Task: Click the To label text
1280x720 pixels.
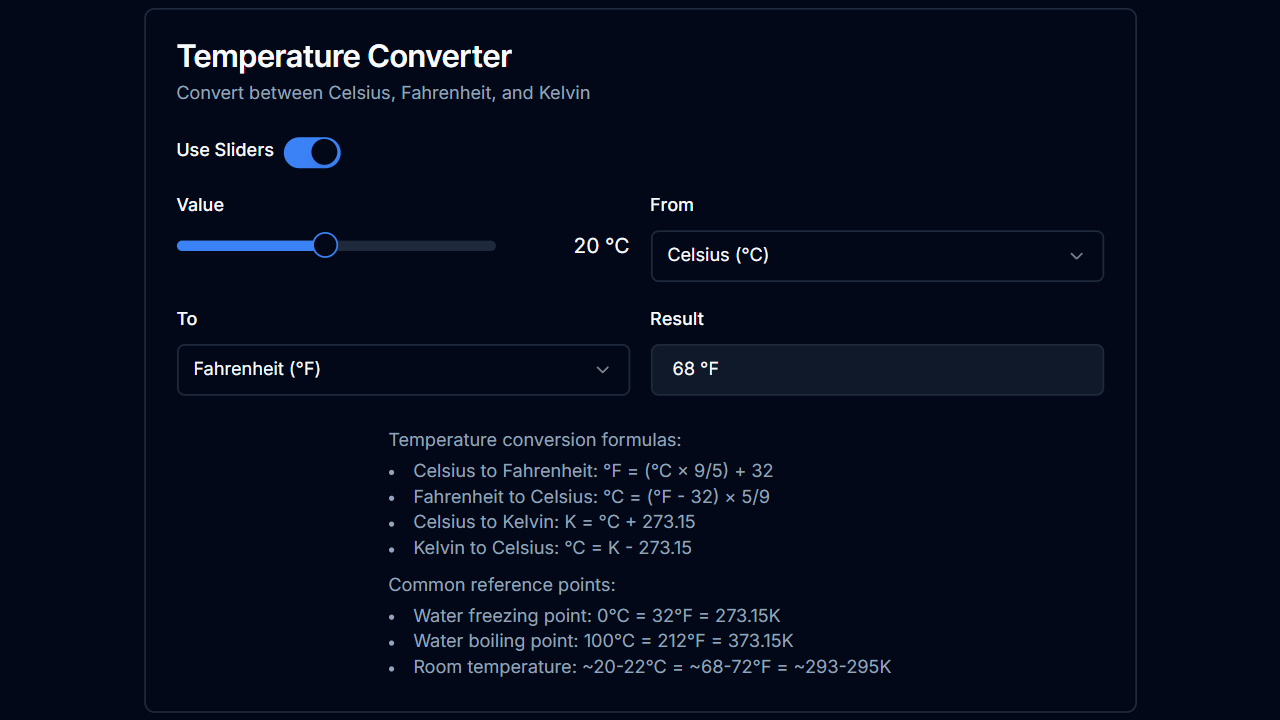Action: (x=186, y=319)
